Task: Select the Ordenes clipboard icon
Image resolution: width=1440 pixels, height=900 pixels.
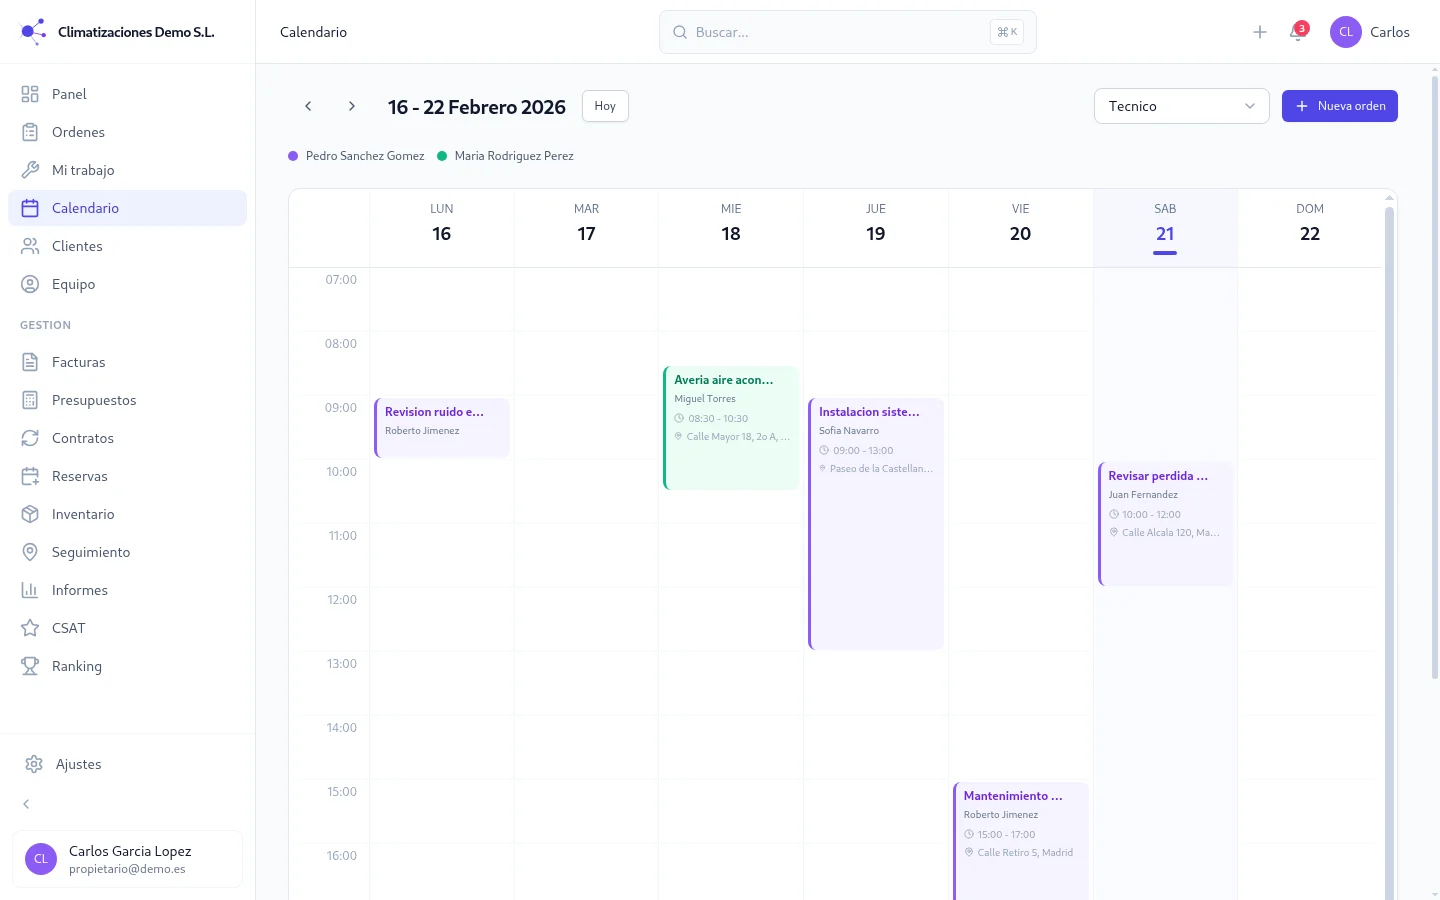Action: coord(32,131)
